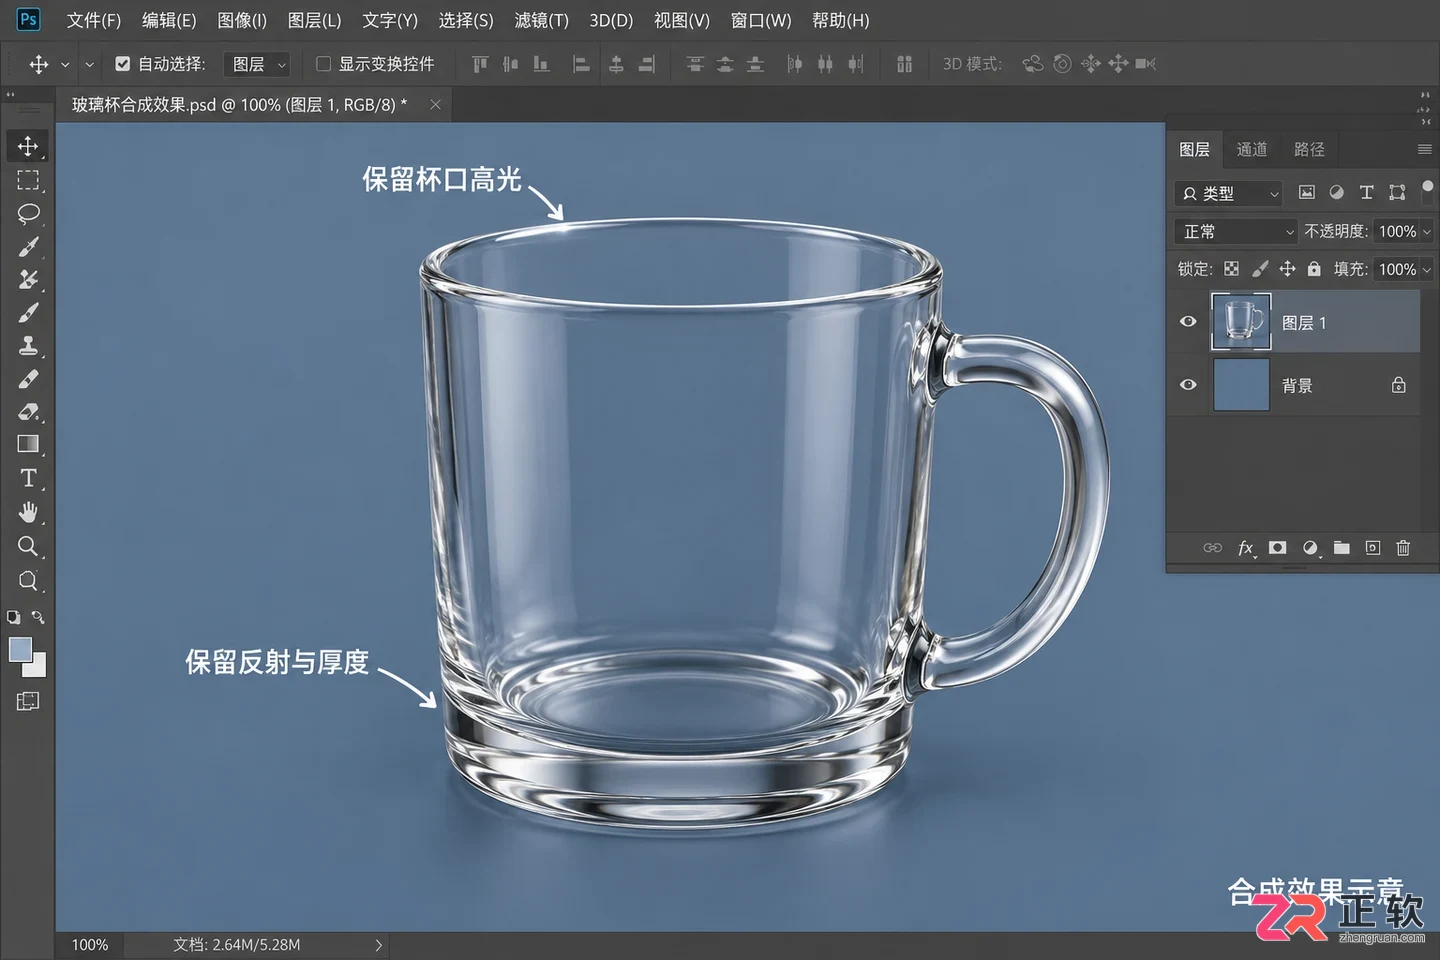Viewport: 1440px width, 960px height.
Task: Click the 图层 1 layer thumbnail
Action: (x=1241, y=322)
